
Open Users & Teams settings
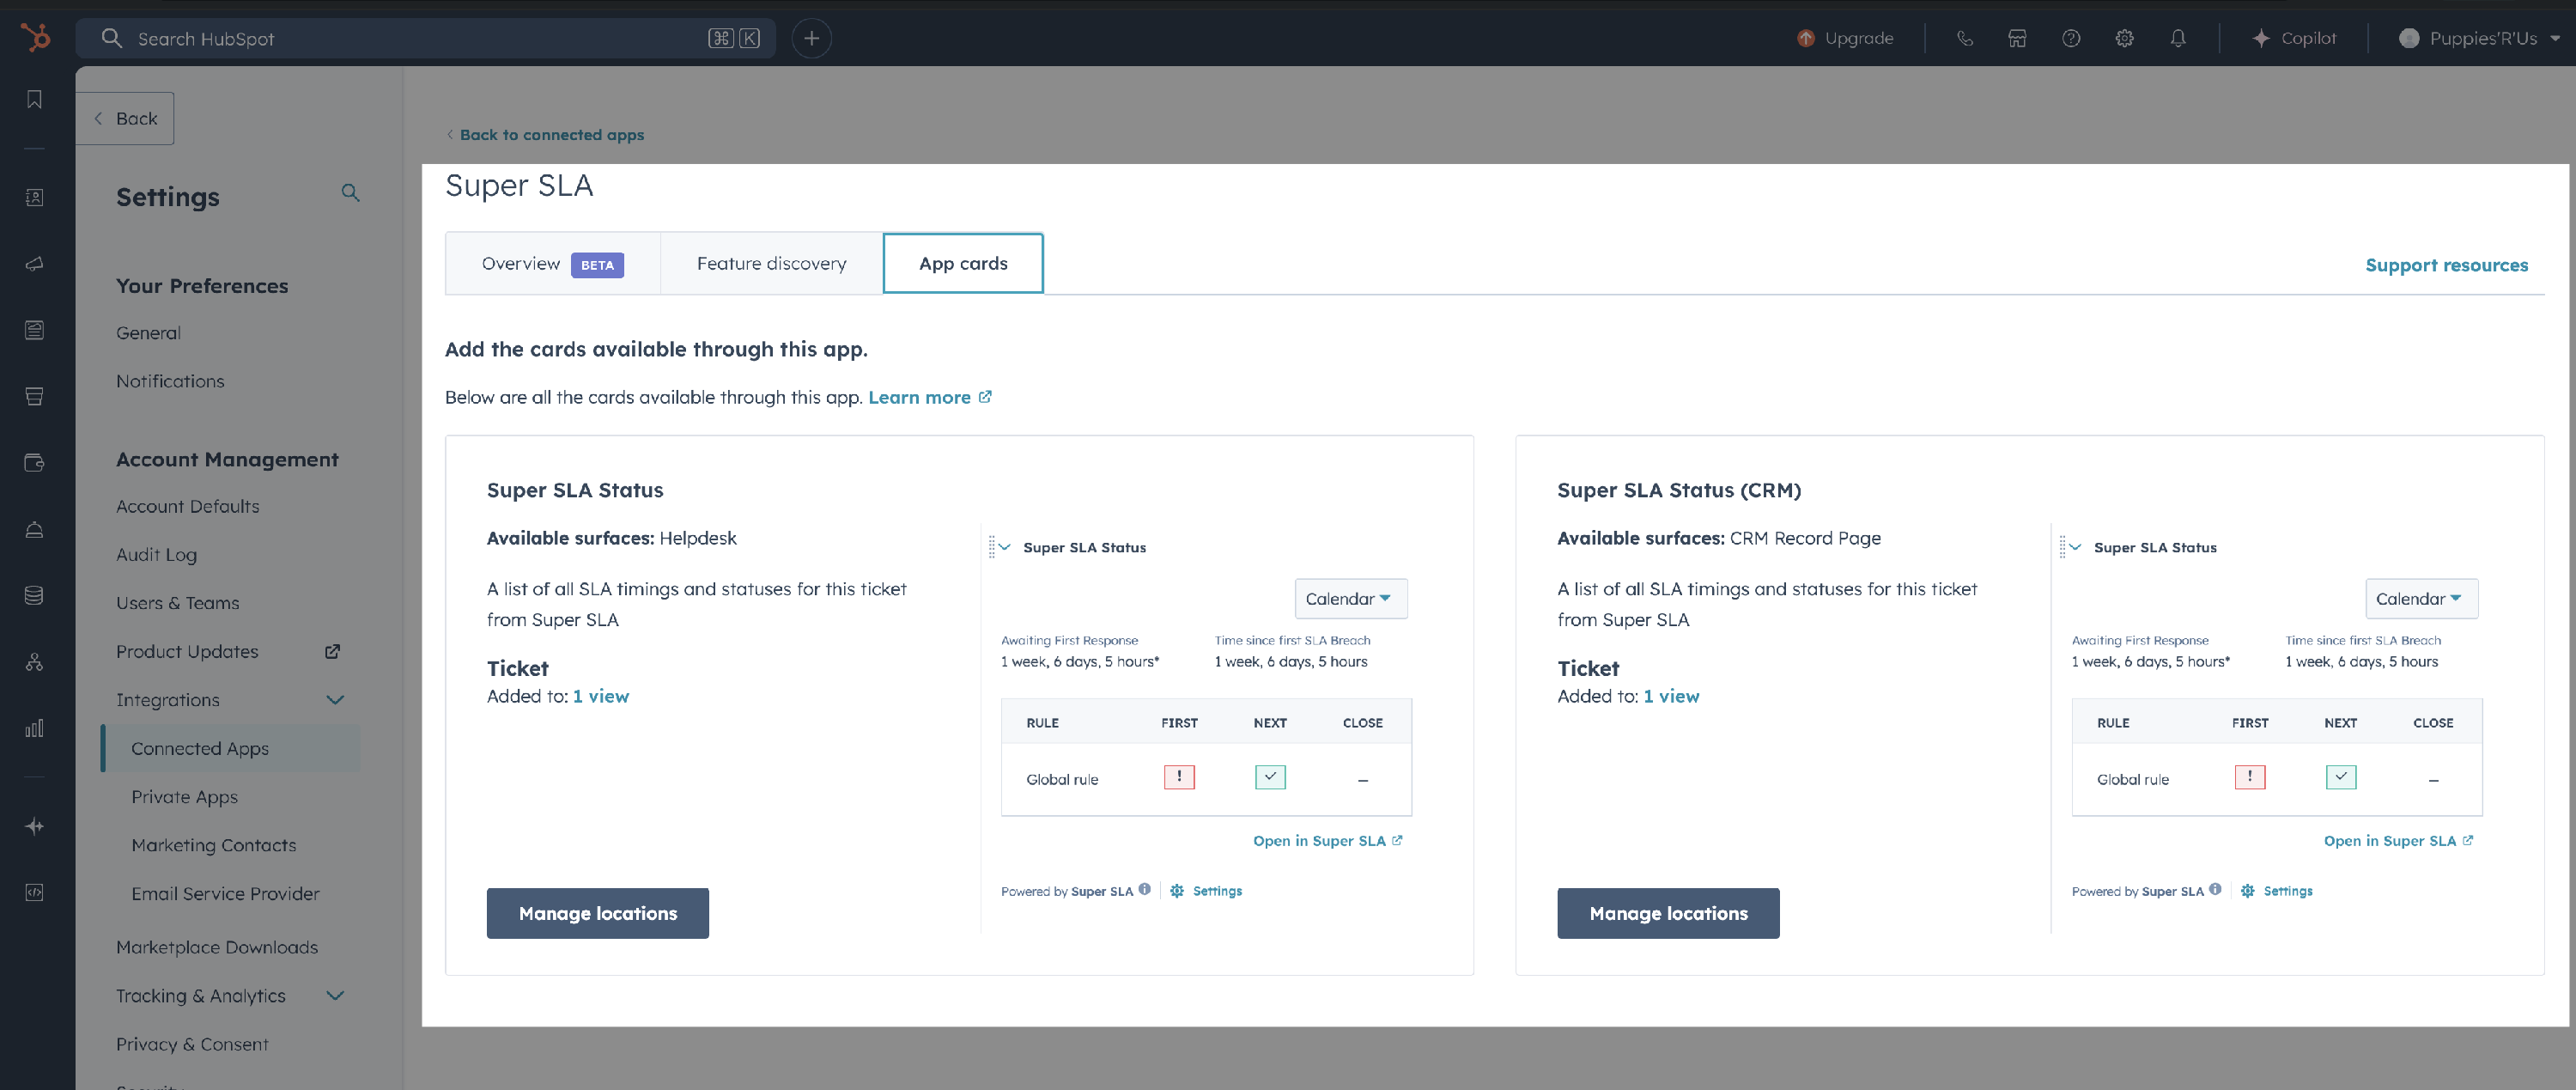pos(177,603)
